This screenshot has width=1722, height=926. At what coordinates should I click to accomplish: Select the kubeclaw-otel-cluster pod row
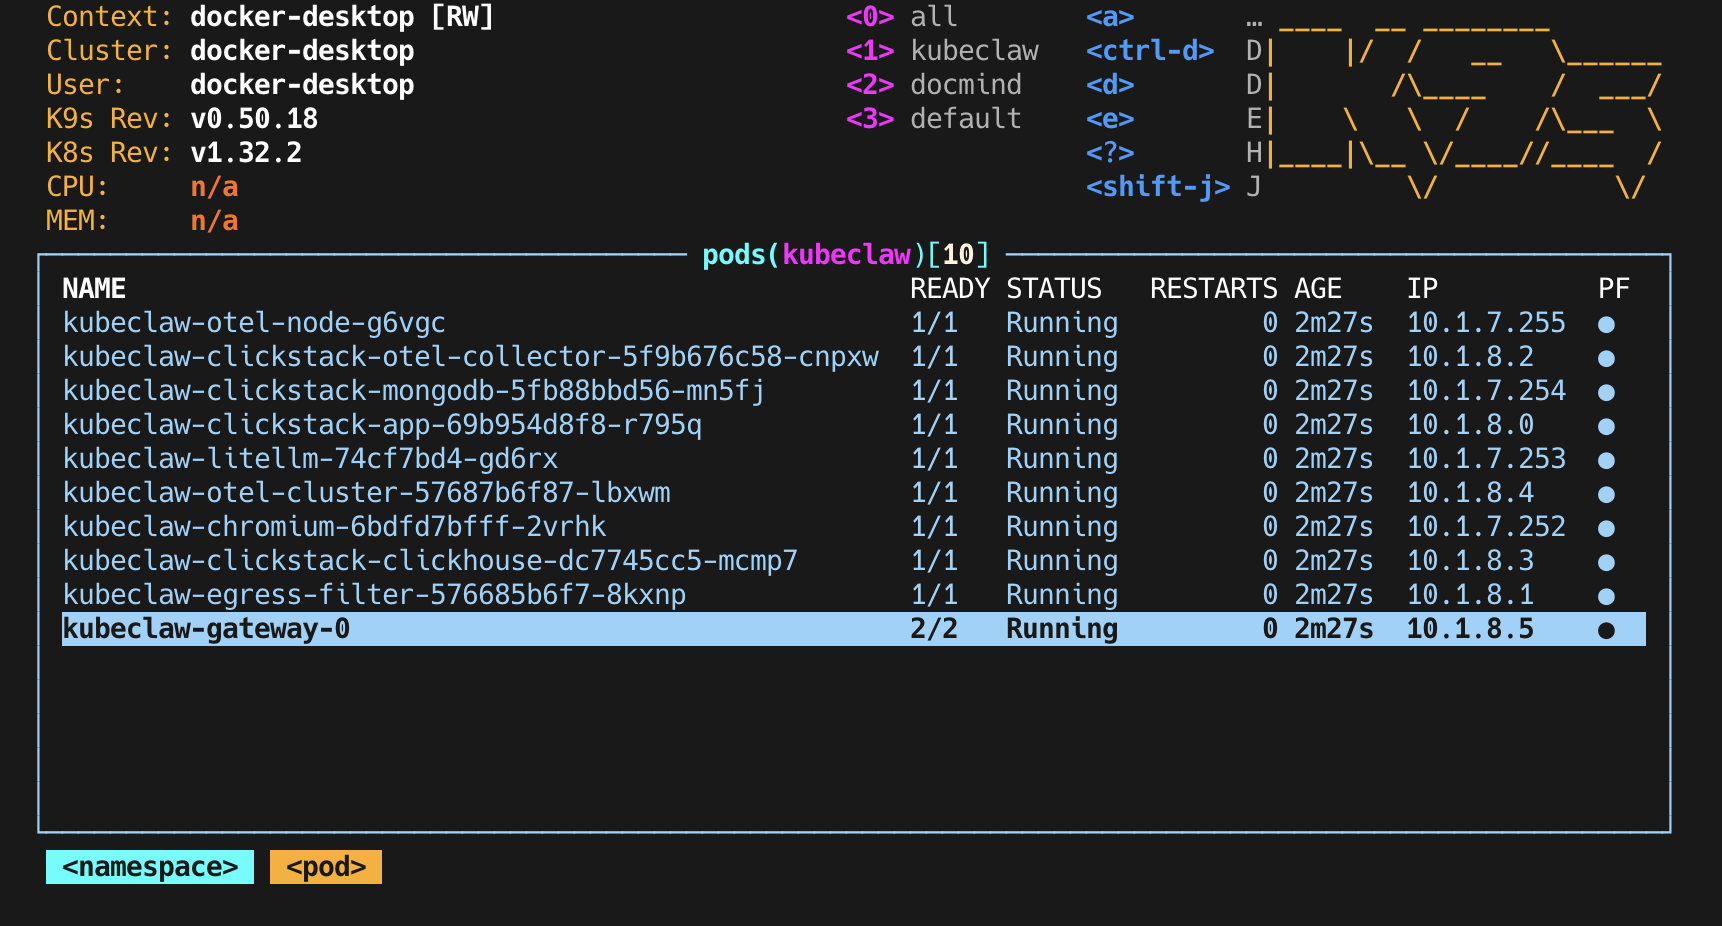[x=366, y=492]
